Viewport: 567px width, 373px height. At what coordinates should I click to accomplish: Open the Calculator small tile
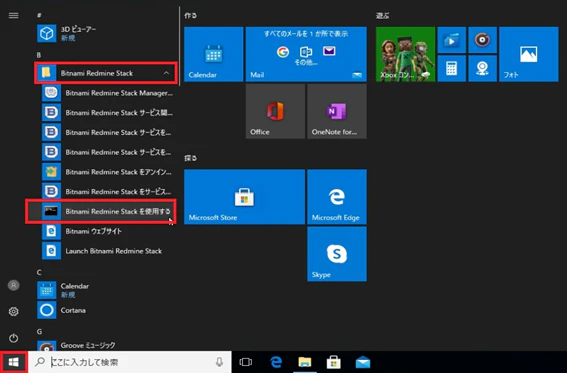pyautogui.click(x=452, y=68)
